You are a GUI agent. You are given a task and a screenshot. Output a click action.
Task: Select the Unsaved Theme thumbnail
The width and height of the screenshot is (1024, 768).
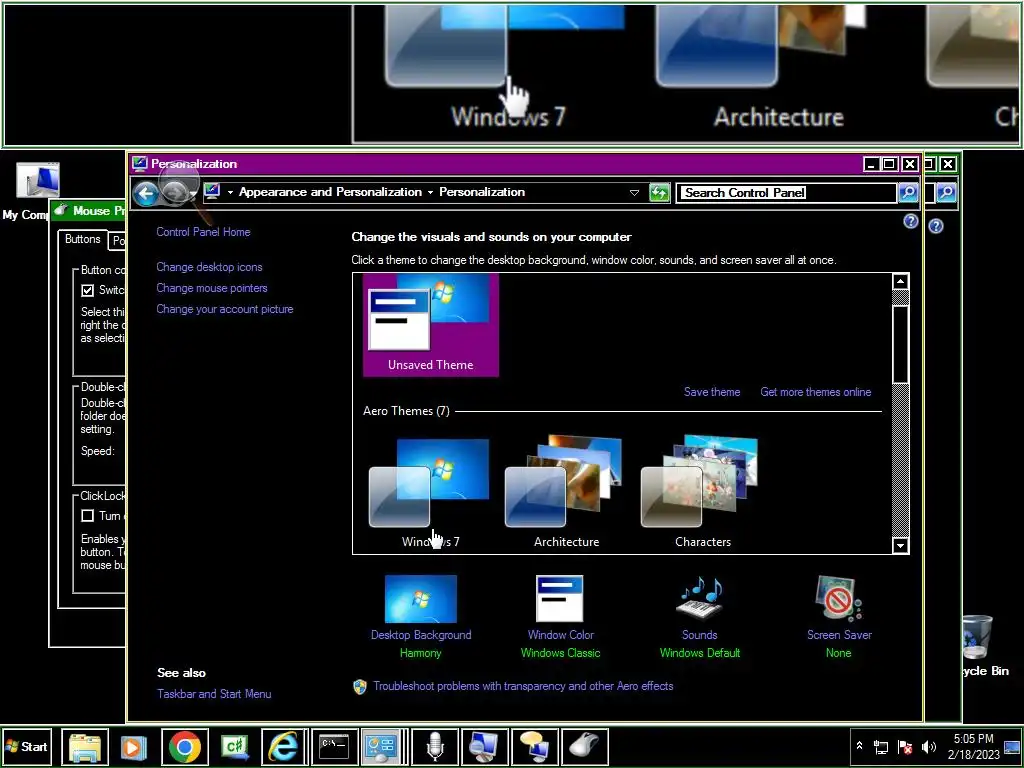point(430,325)
